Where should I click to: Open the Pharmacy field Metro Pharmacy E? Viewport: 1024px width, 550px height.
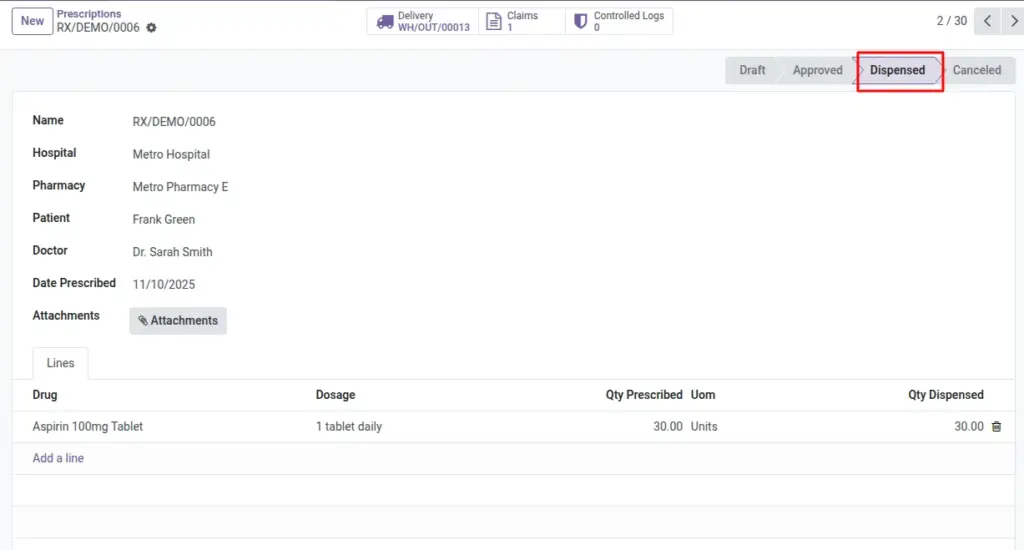(x=180, y=187)
